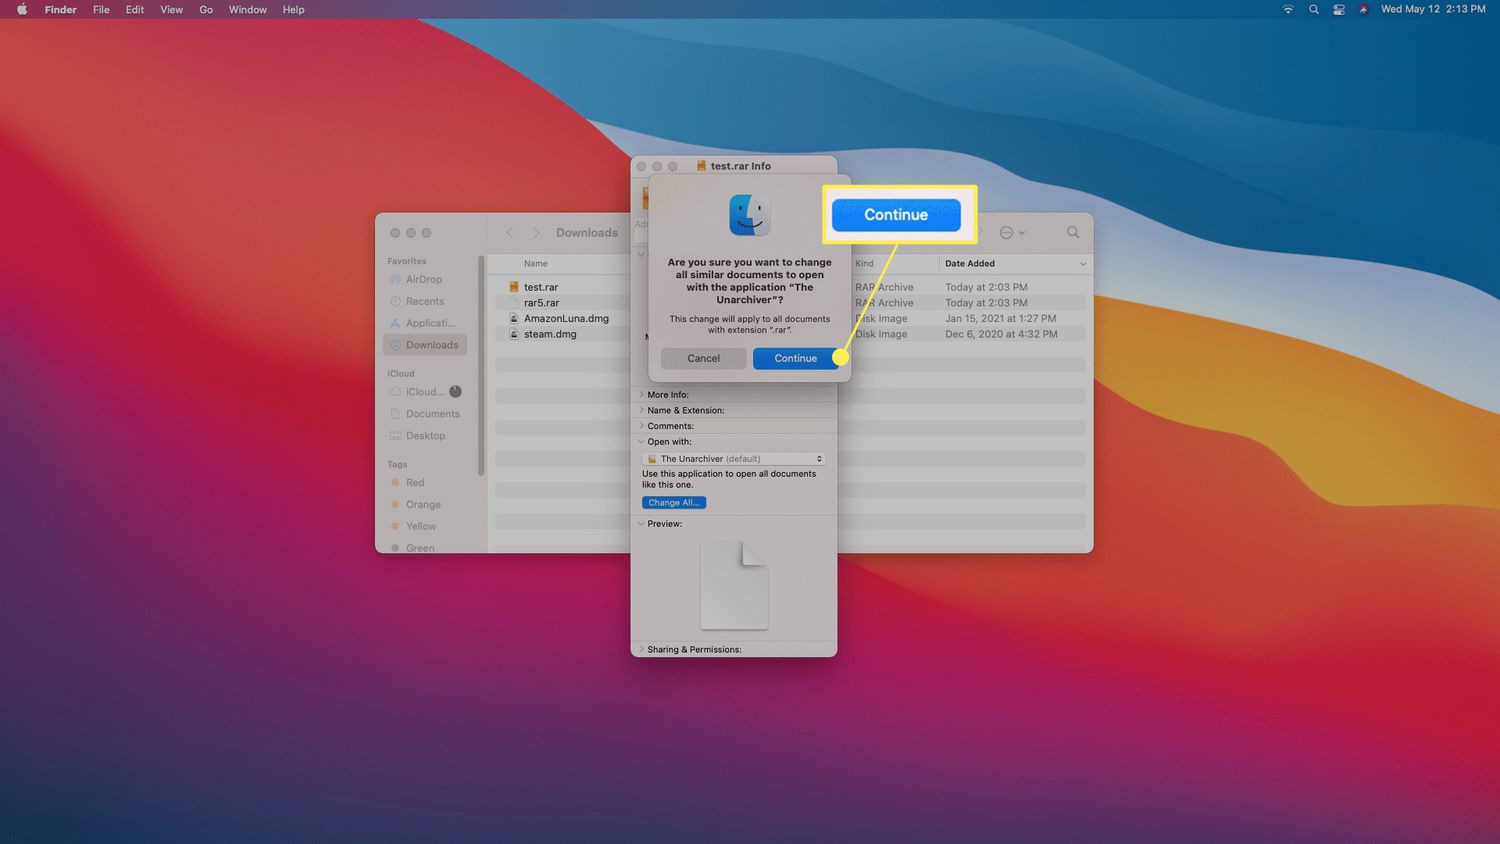Screen dimensions: 1500x844
Task: Select the Orange tag in sidebar
Action: (x=422, y=505)
